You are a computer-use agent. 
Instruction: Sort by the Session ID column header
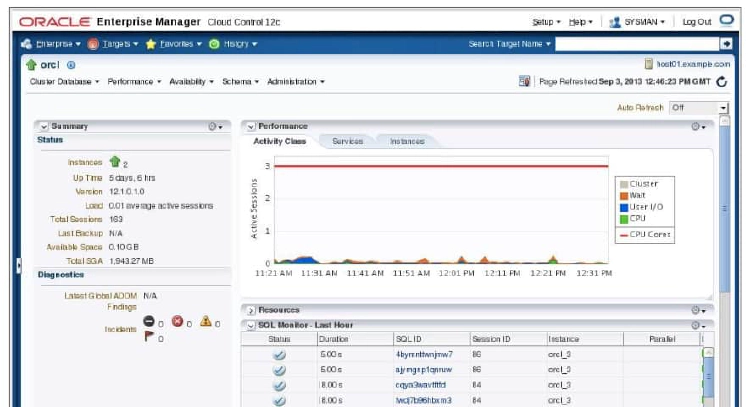click(x=508, y=339)
